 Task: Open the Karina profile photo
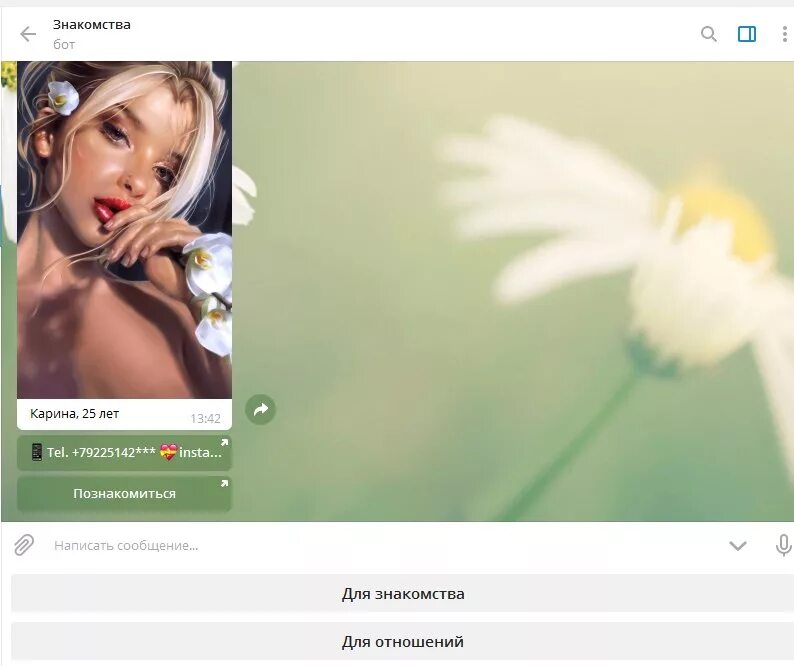[125, 230]
